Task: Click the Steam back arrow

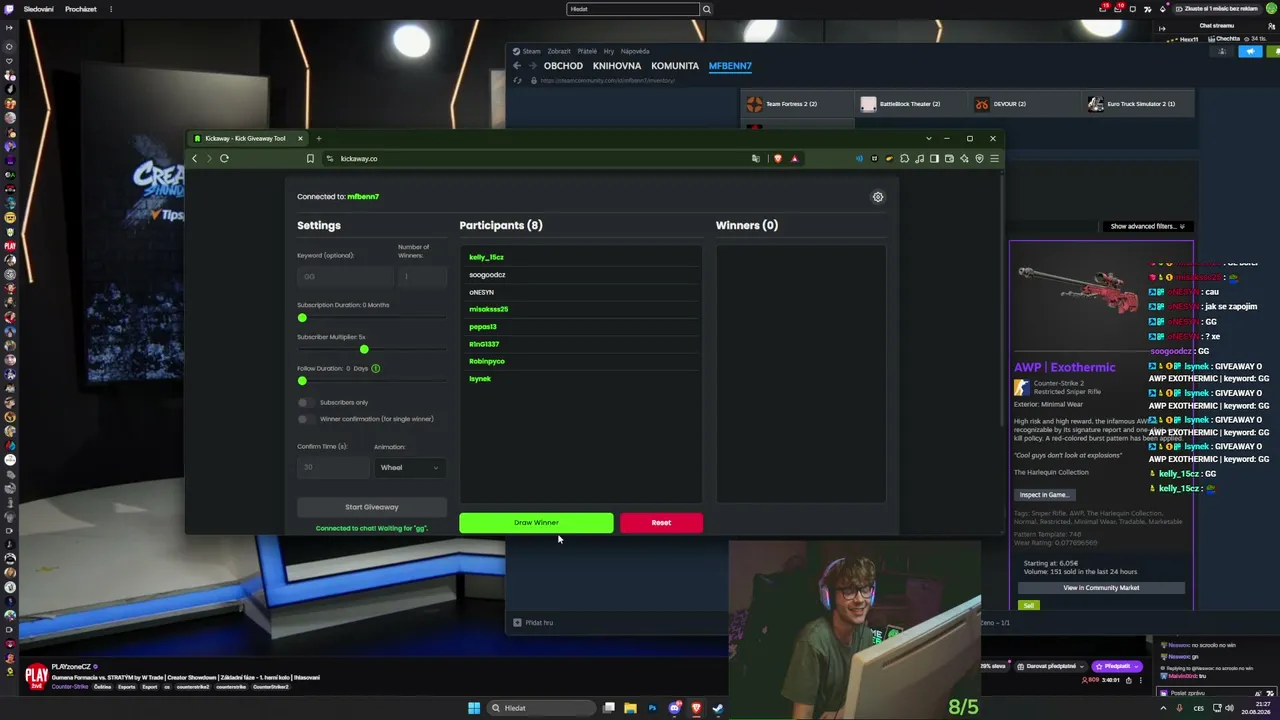Action: [517, 66]
